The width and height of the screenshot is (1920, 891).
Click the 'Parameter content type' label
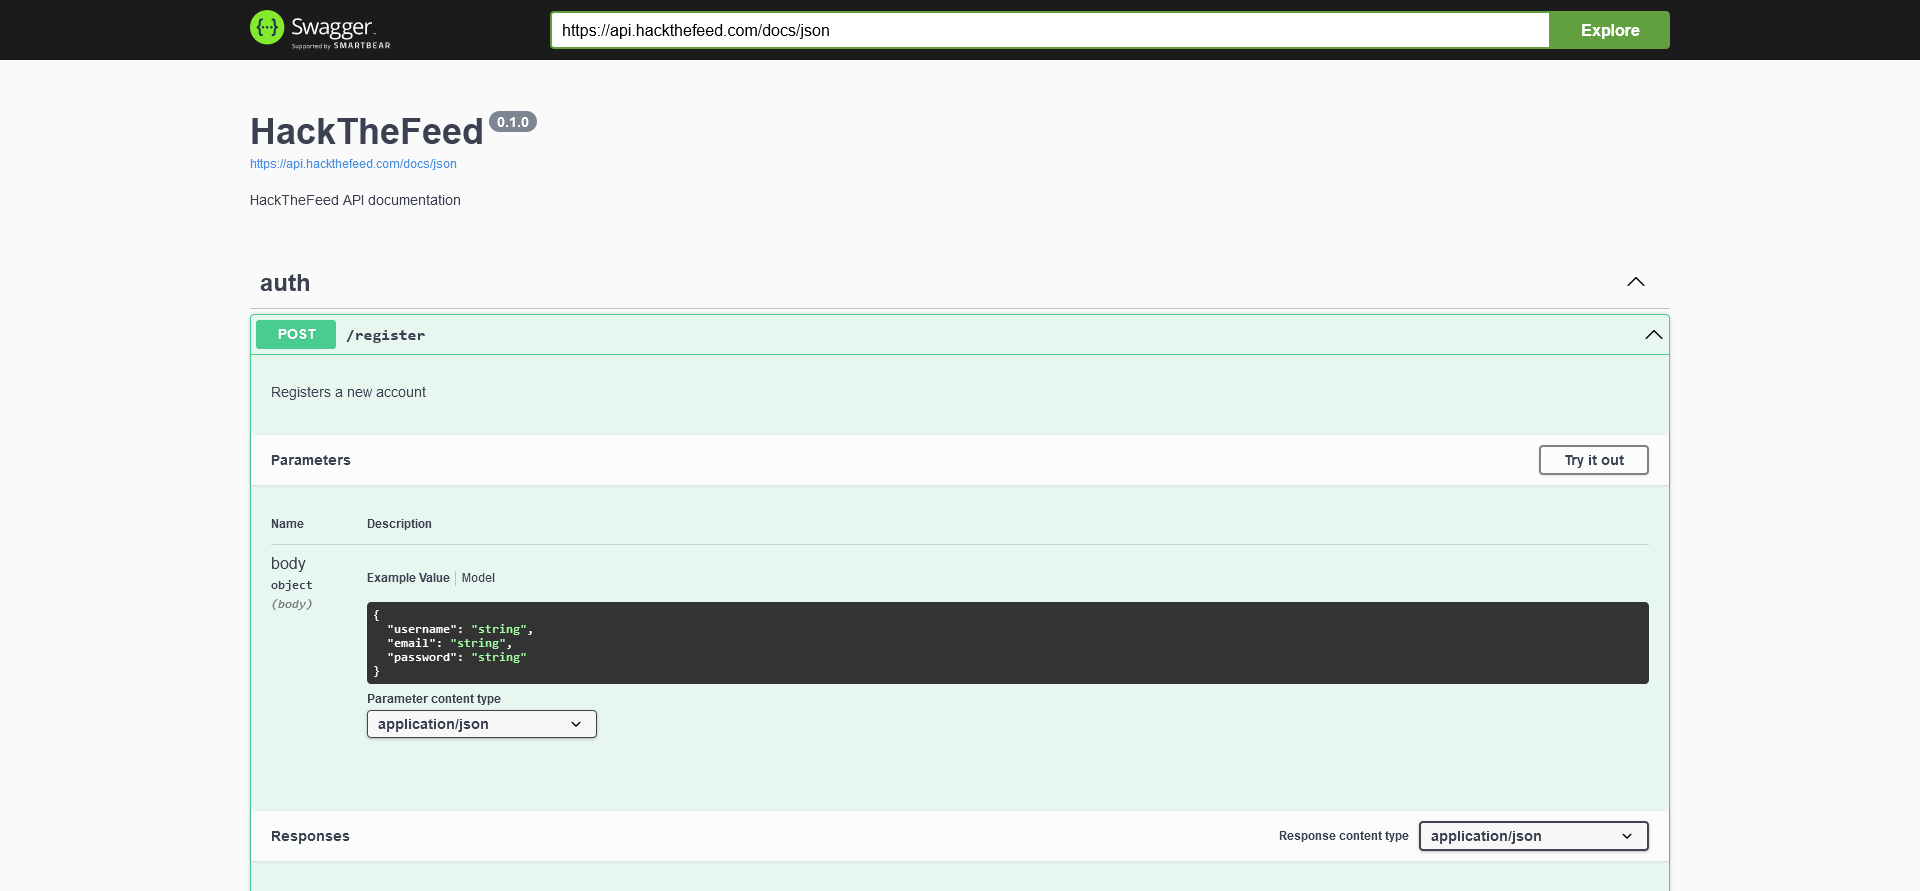coord(434,699)
